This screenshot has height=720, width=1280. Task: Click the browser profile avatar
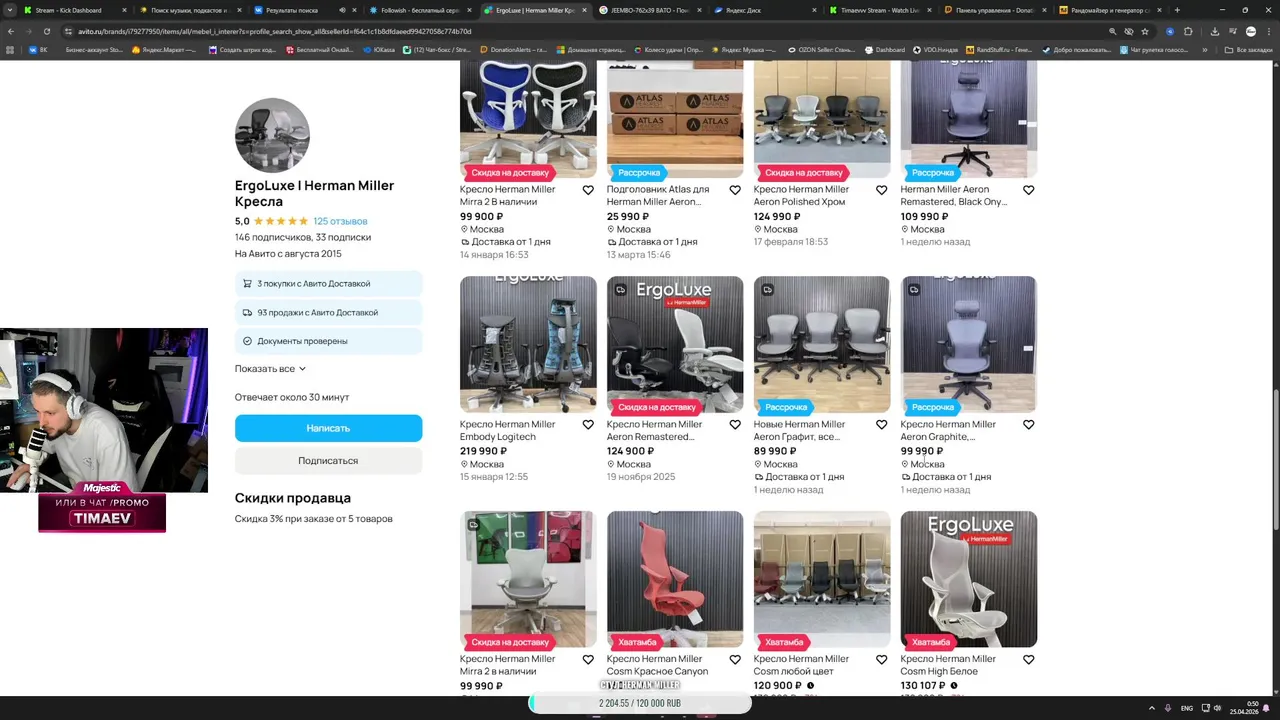[x=1251, y=31]
